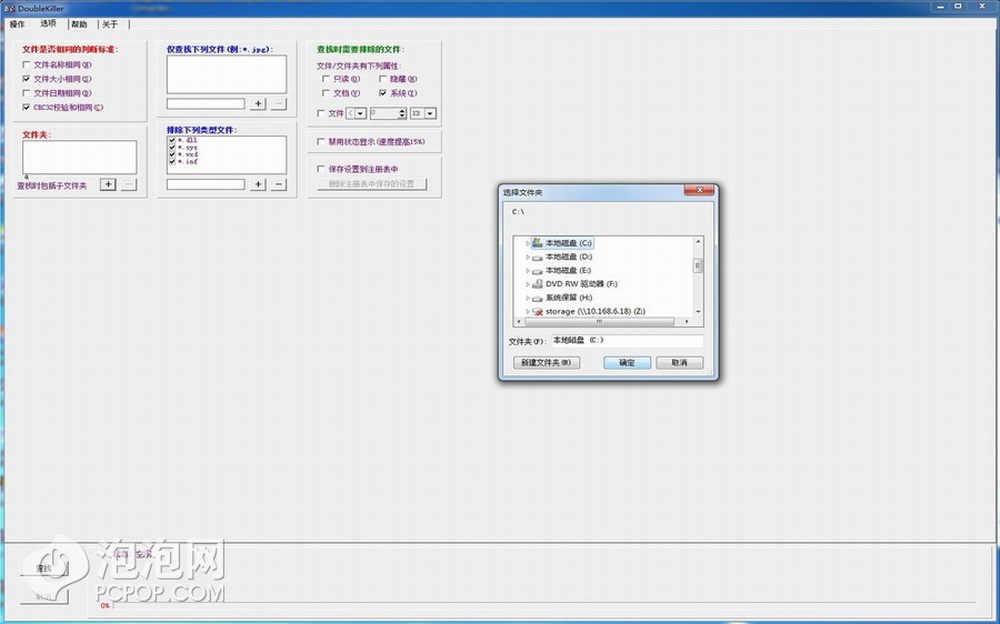Click the search-only file list box
This screenshot has width=1000, height=624.
pos(226,74)
